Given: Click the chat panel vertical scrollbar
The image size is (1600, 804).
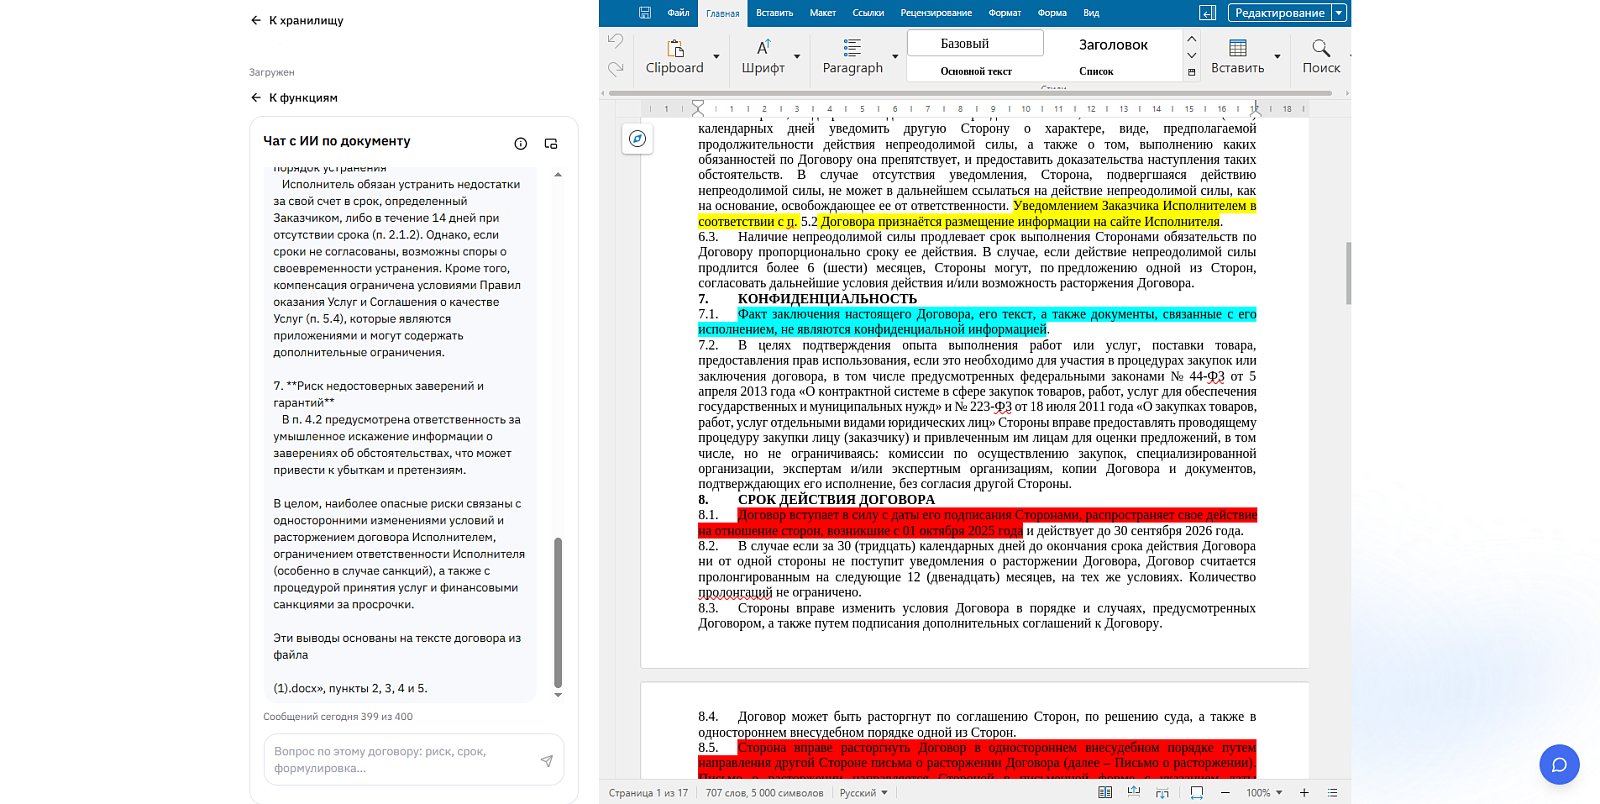Looking at the screenshot, I should tap(558, 612).
